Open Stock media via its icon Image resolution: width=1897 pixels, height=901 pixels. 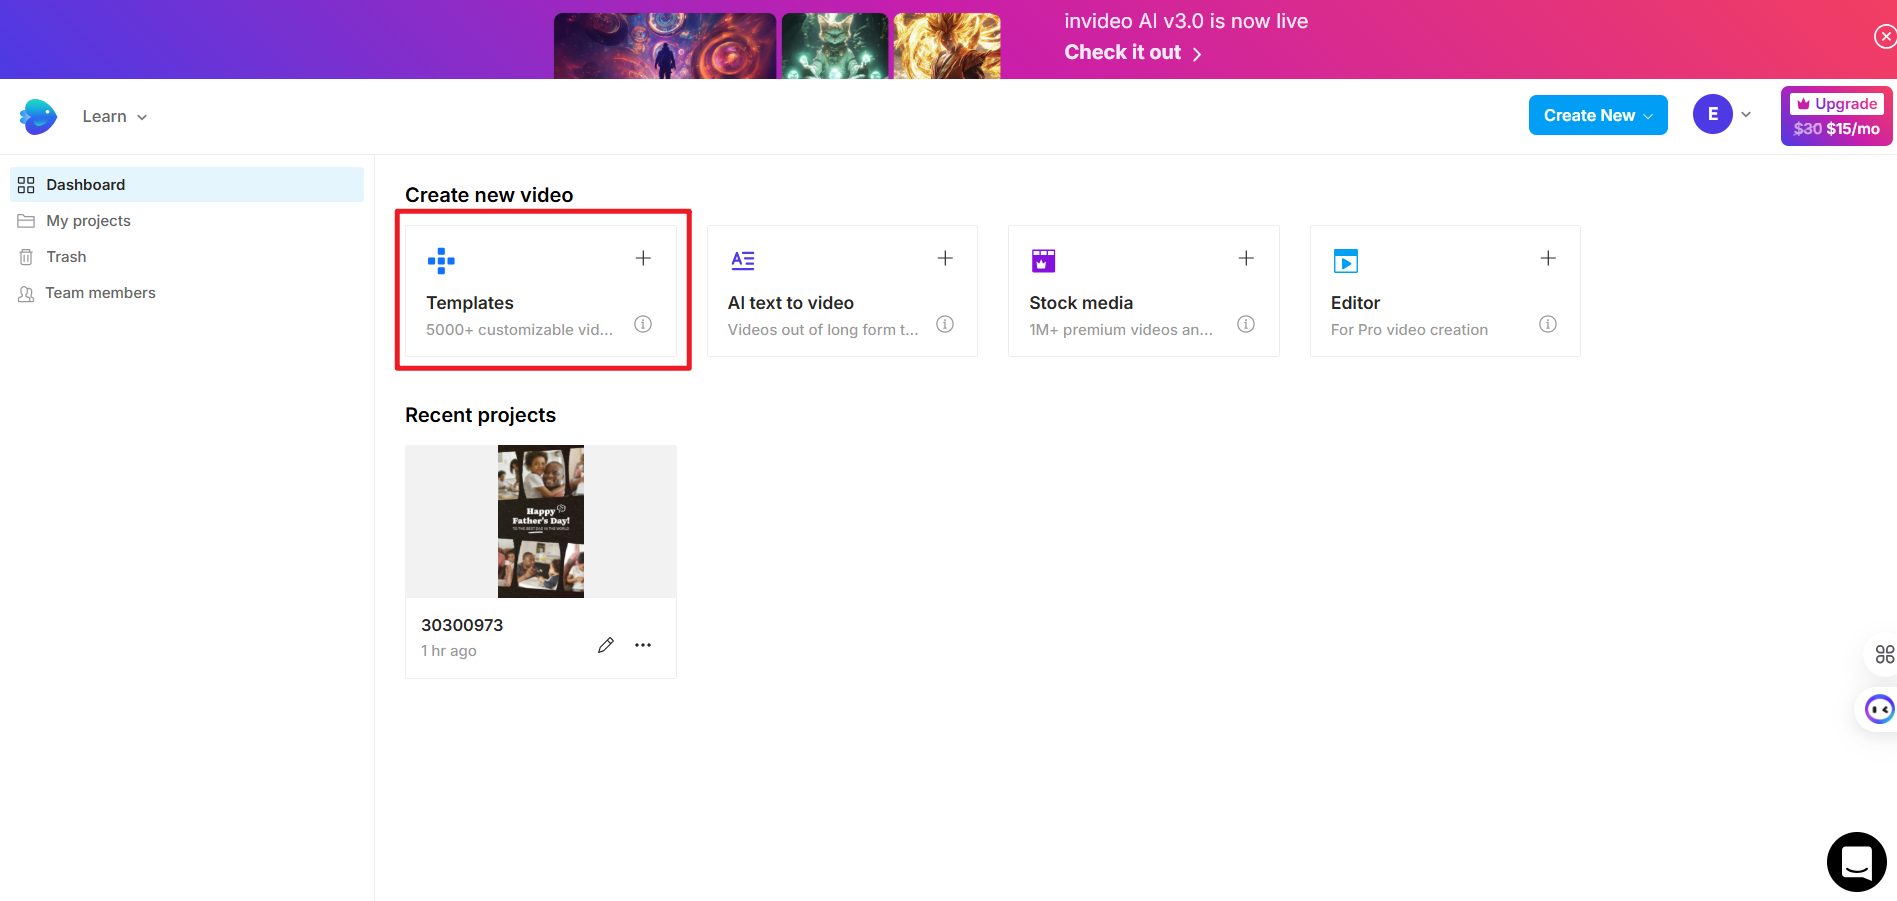click(x=1043, y=260)
